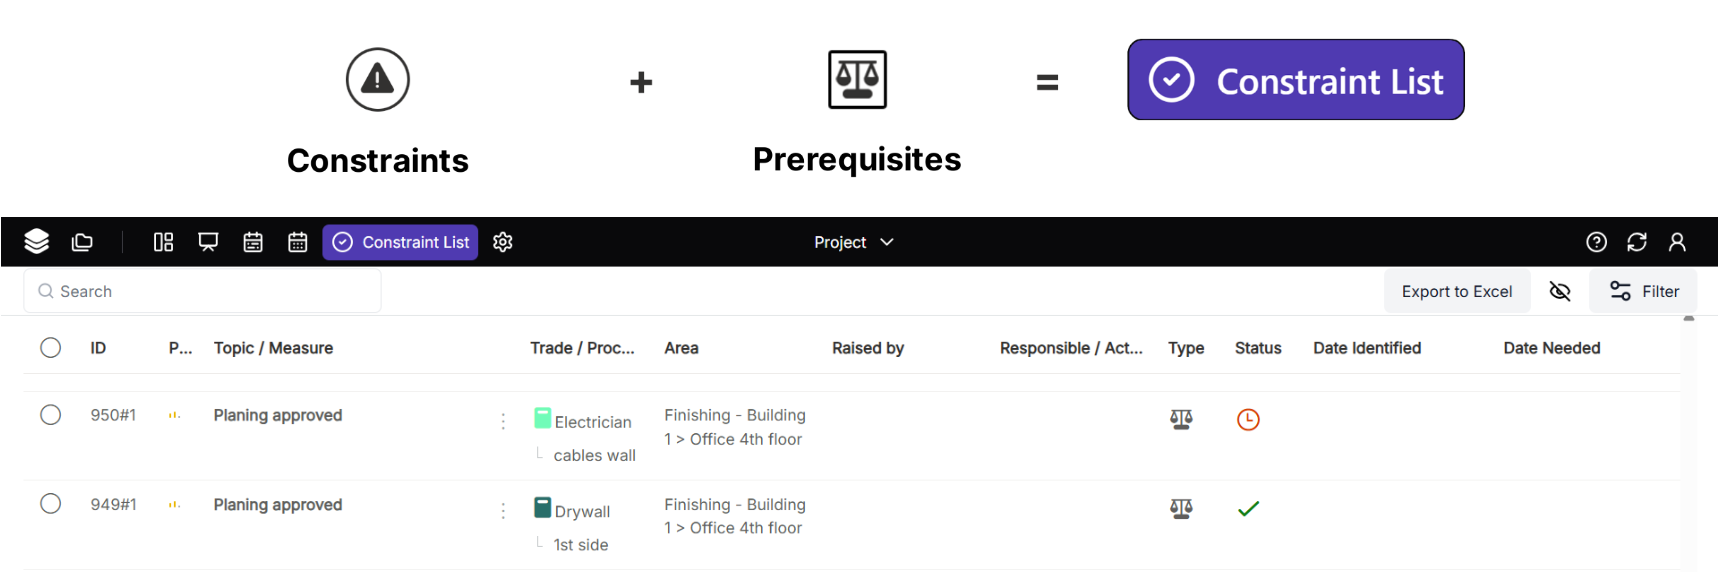Viewport: 1718px width, 572px height.
Task: Open the three-dot menu for row 950#1
Action: pyautogui.click(x=503, y=422)
